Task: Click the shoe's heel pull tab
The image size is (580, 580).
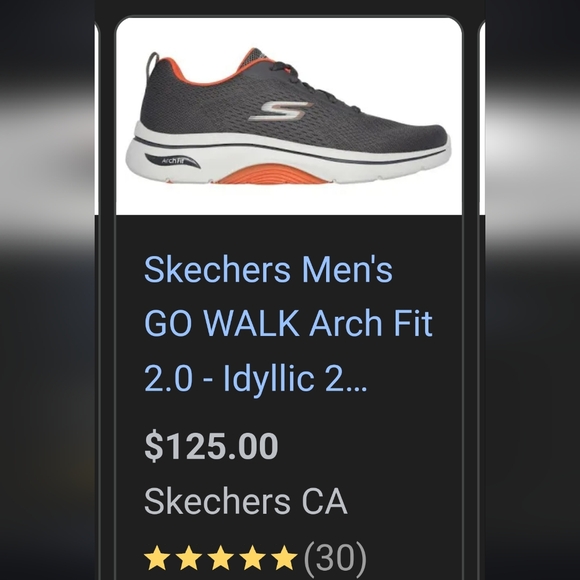Action: click(152, 63)
